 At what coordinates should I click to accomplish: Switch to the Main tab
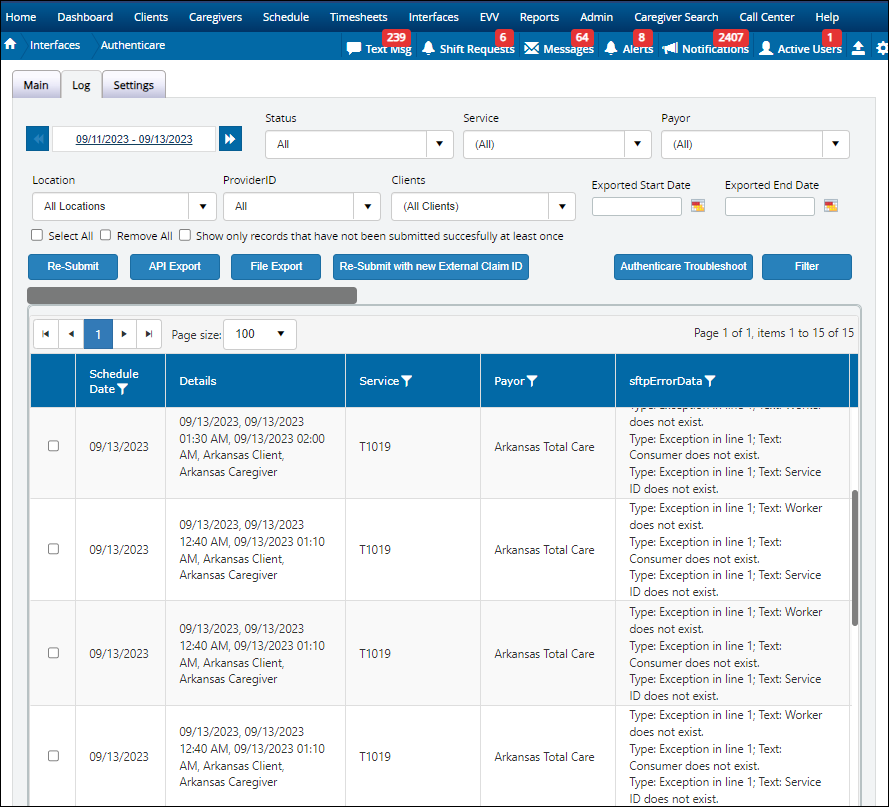pyautogui.click(x=36, y=85)
